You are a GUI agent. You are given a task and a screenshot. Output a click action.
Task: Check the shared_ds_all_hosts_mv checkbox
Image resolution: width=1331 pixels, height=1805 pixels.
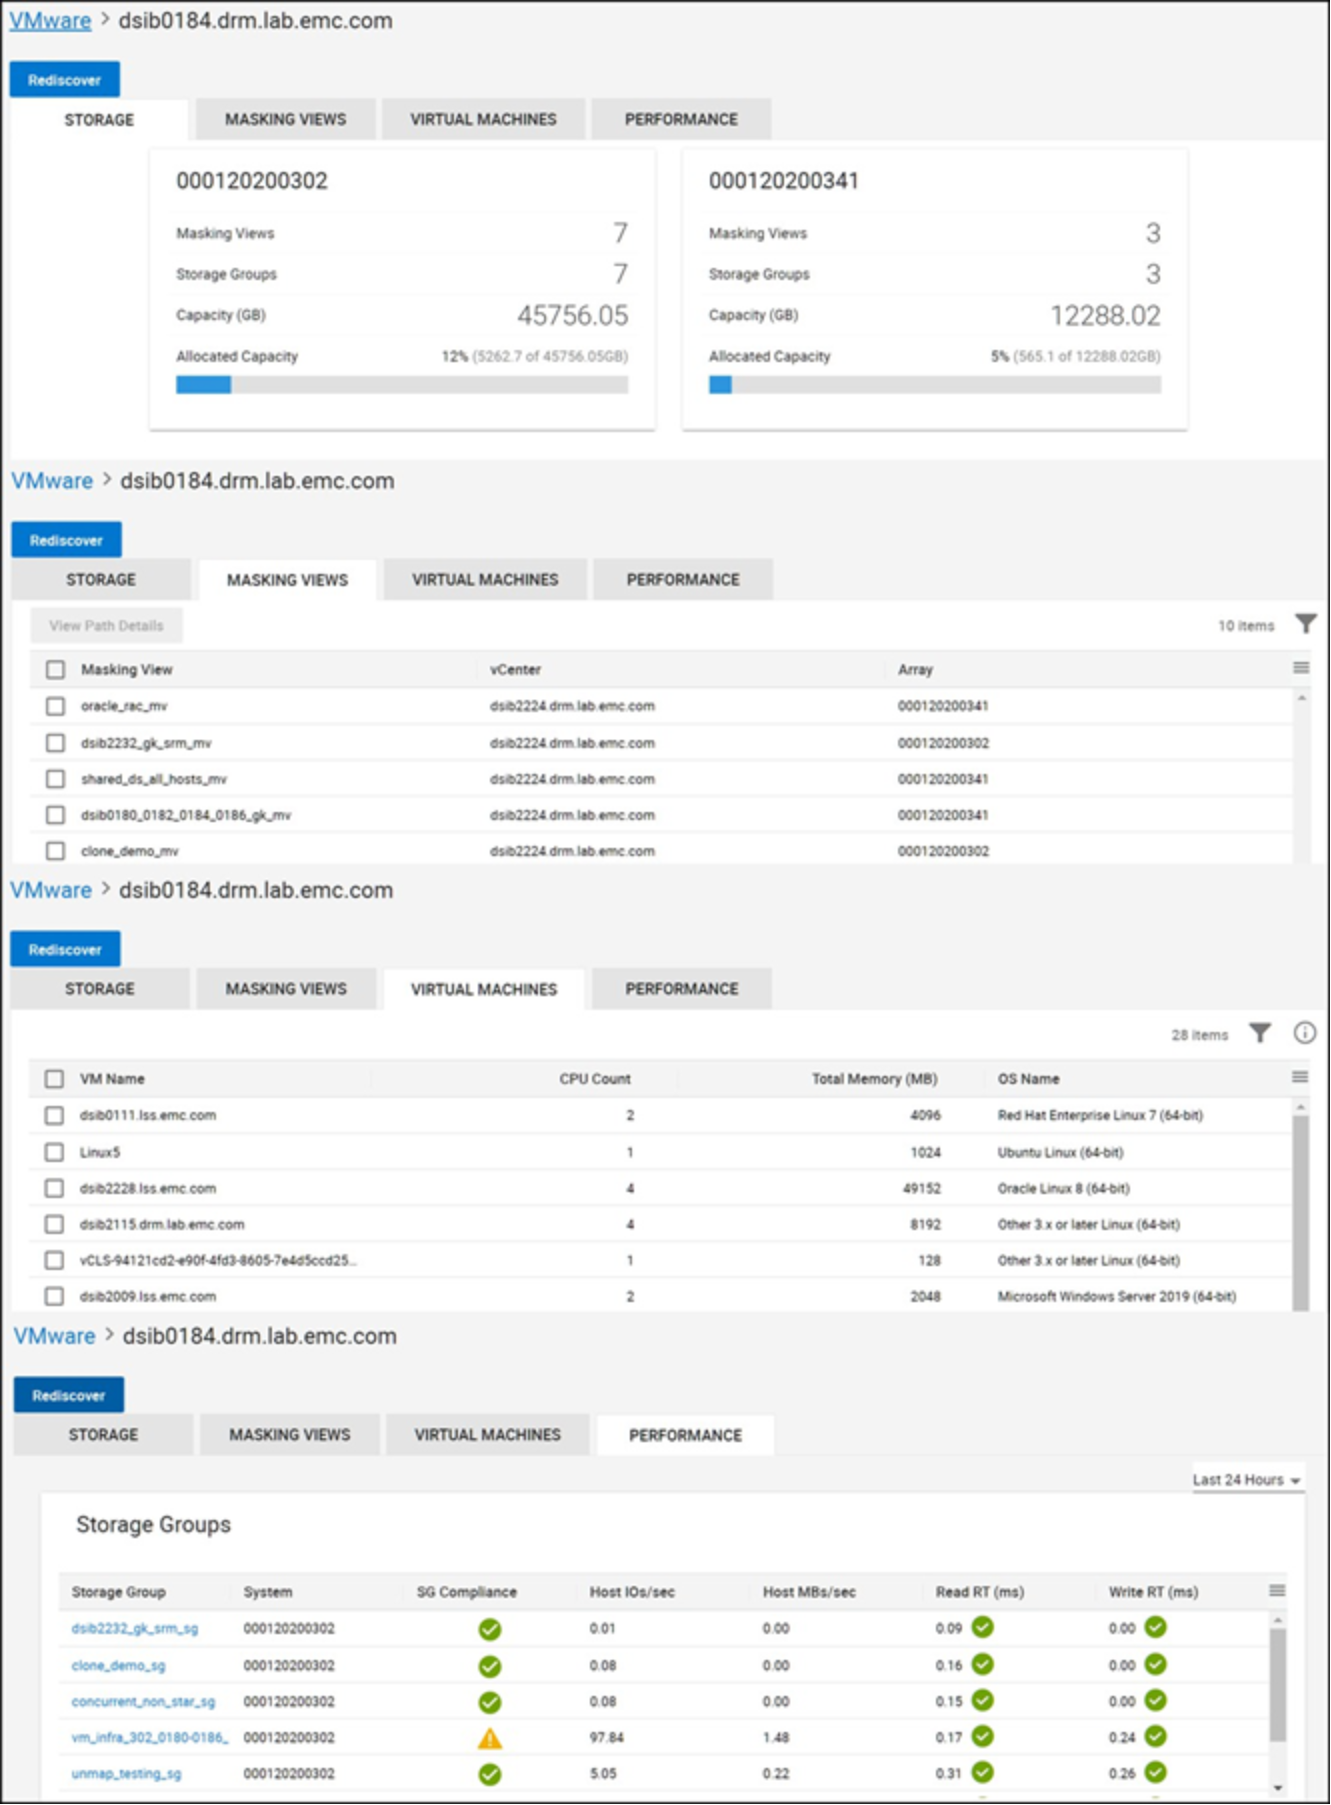55,779
